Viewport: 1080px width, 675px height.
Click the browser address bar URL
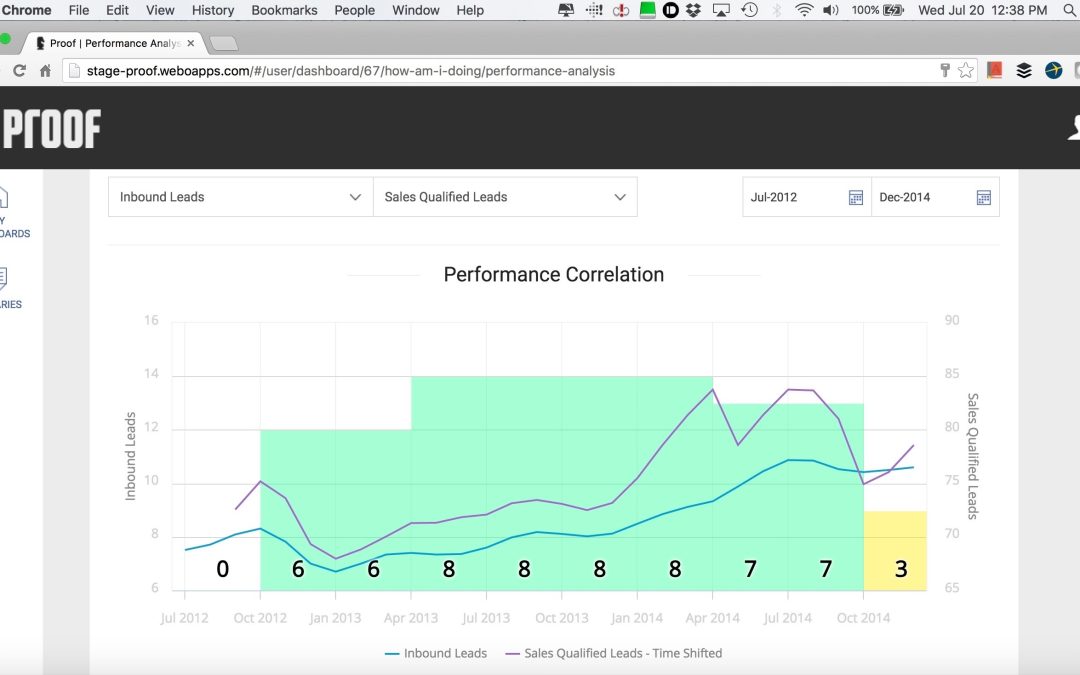[x=351, y=70]
